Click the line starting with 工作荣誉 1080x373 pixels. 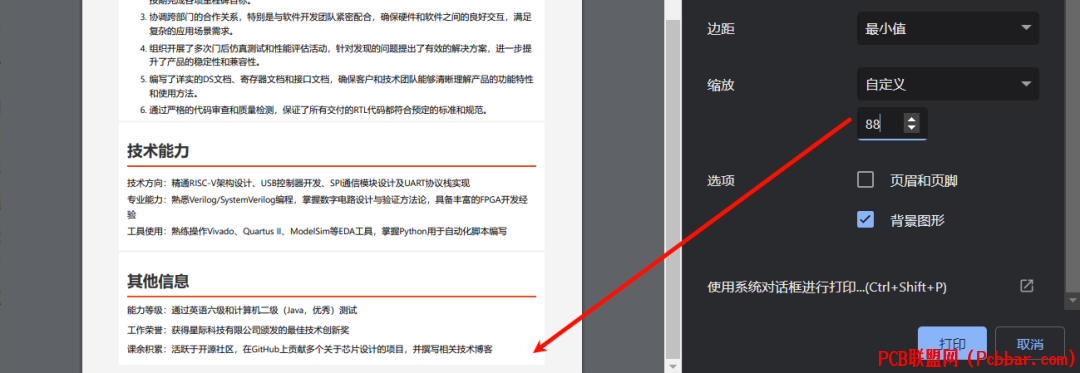coord(238,330)
